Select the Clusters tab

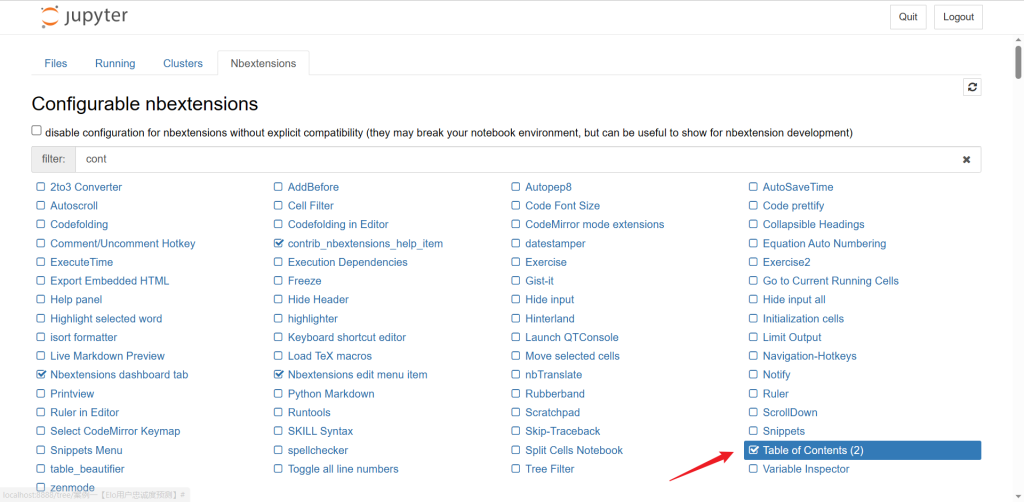tap(183, 63)
